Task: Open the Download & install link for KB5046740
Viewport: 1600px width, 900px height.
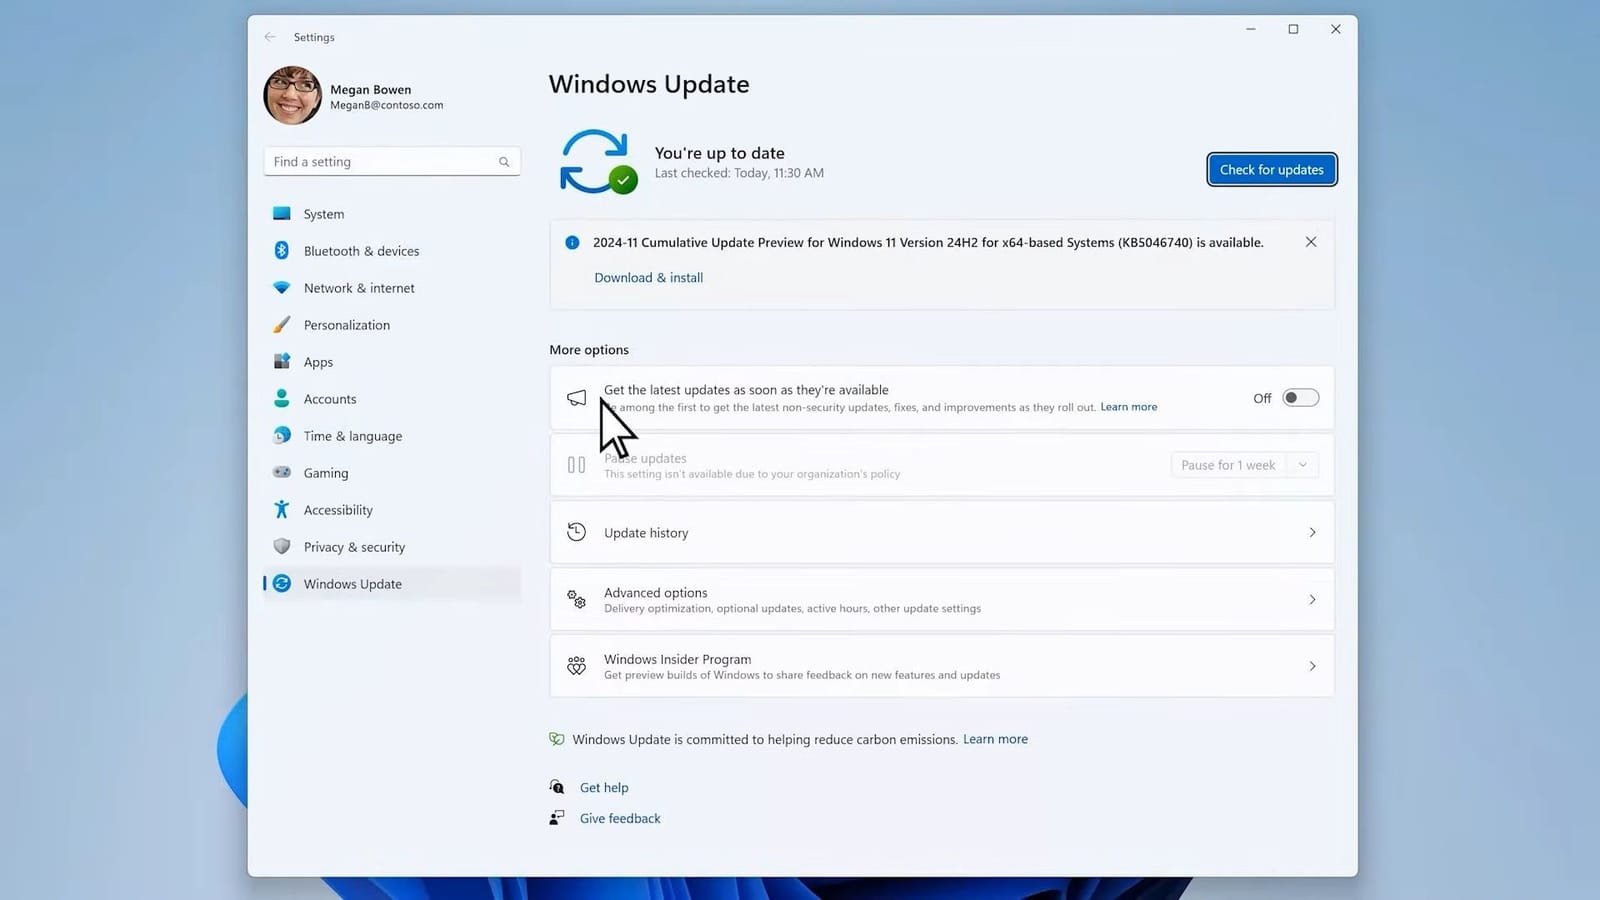Action: click(648, 277)
